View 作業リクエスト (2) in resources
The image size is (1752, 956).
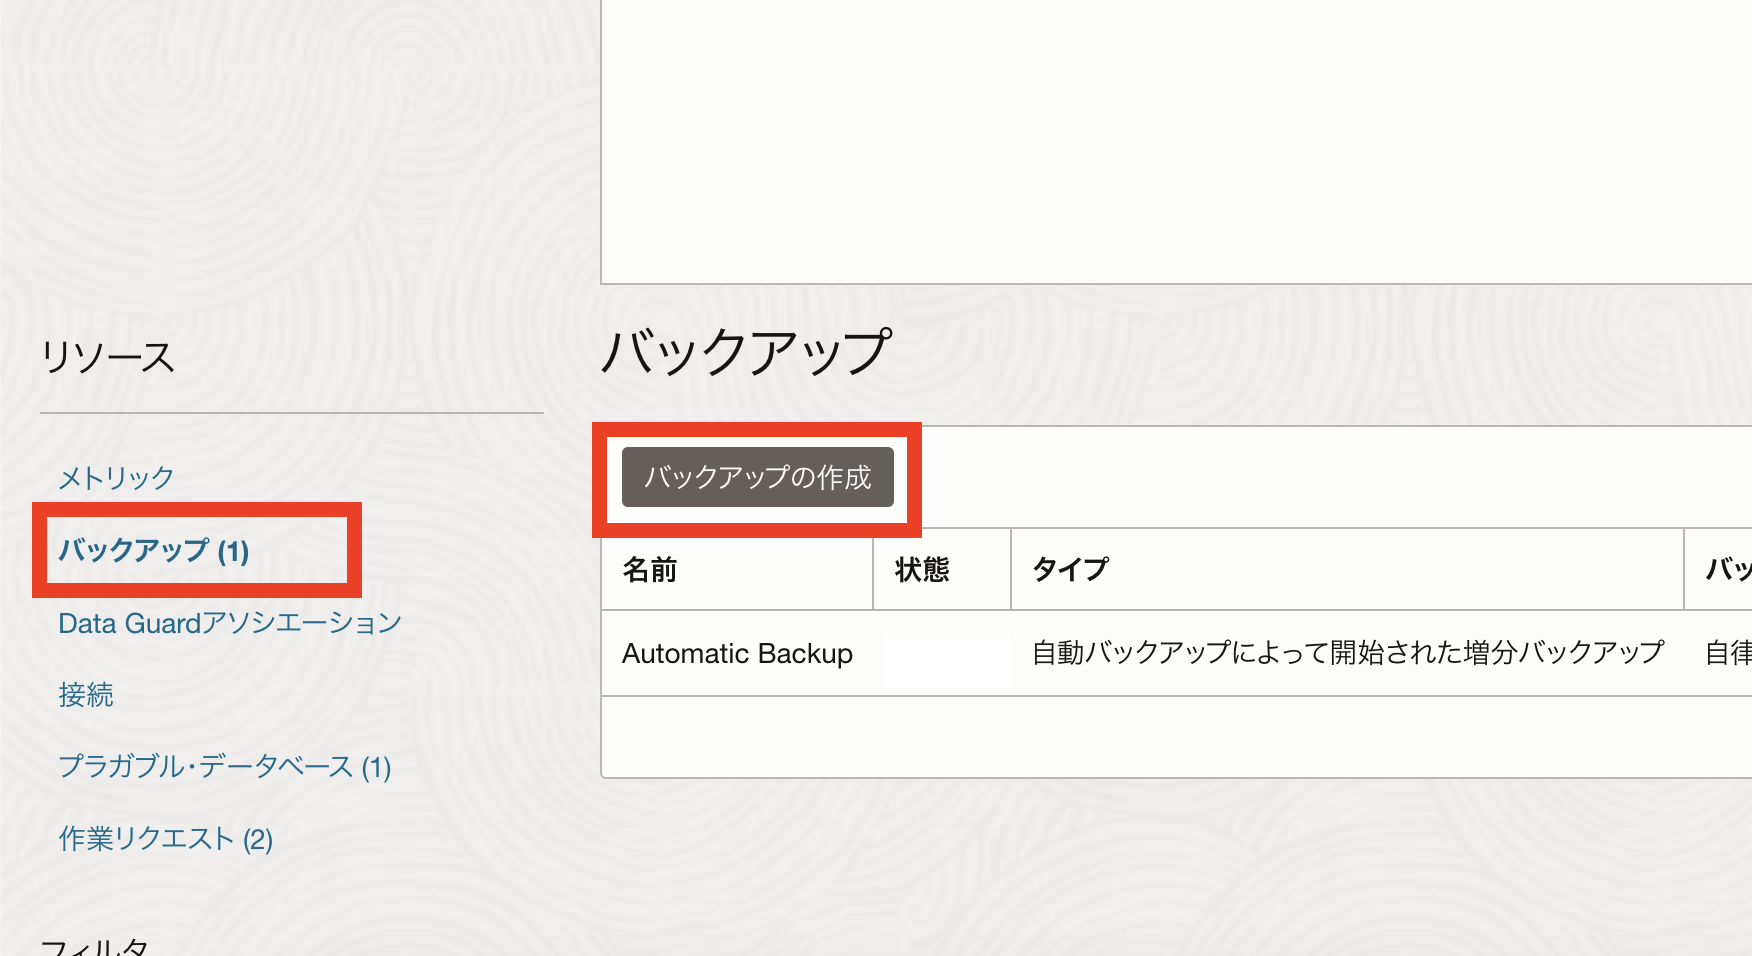tap(166, 839)
